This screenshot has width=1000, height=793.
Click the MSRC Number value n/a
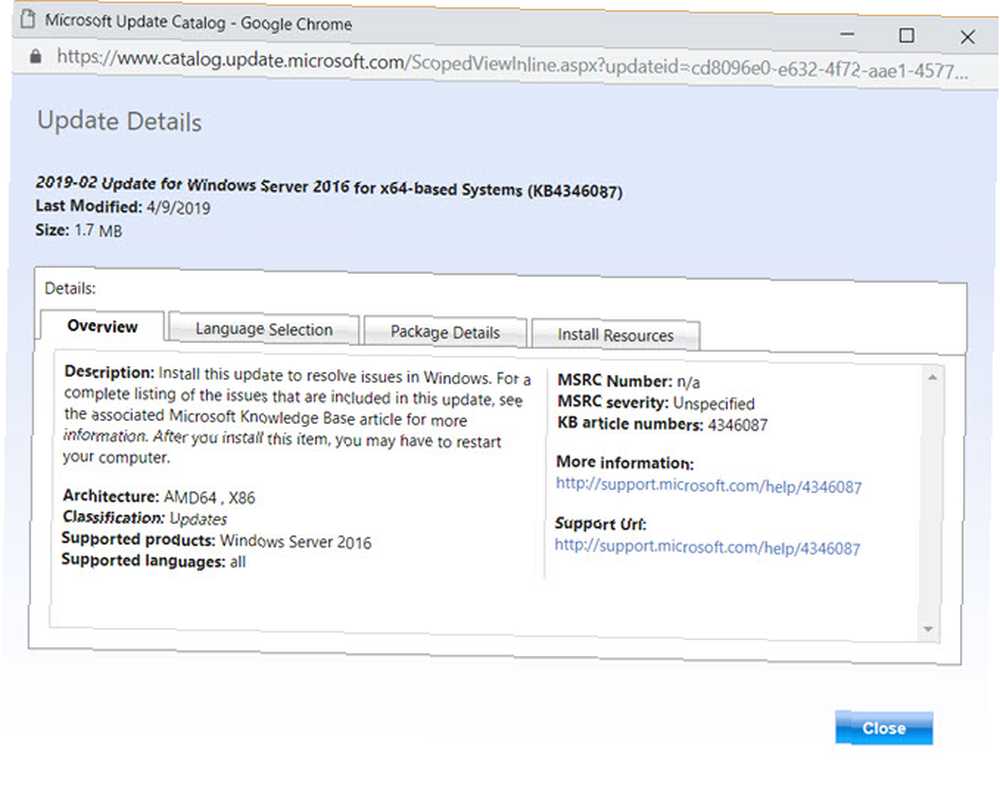[689, 382]
